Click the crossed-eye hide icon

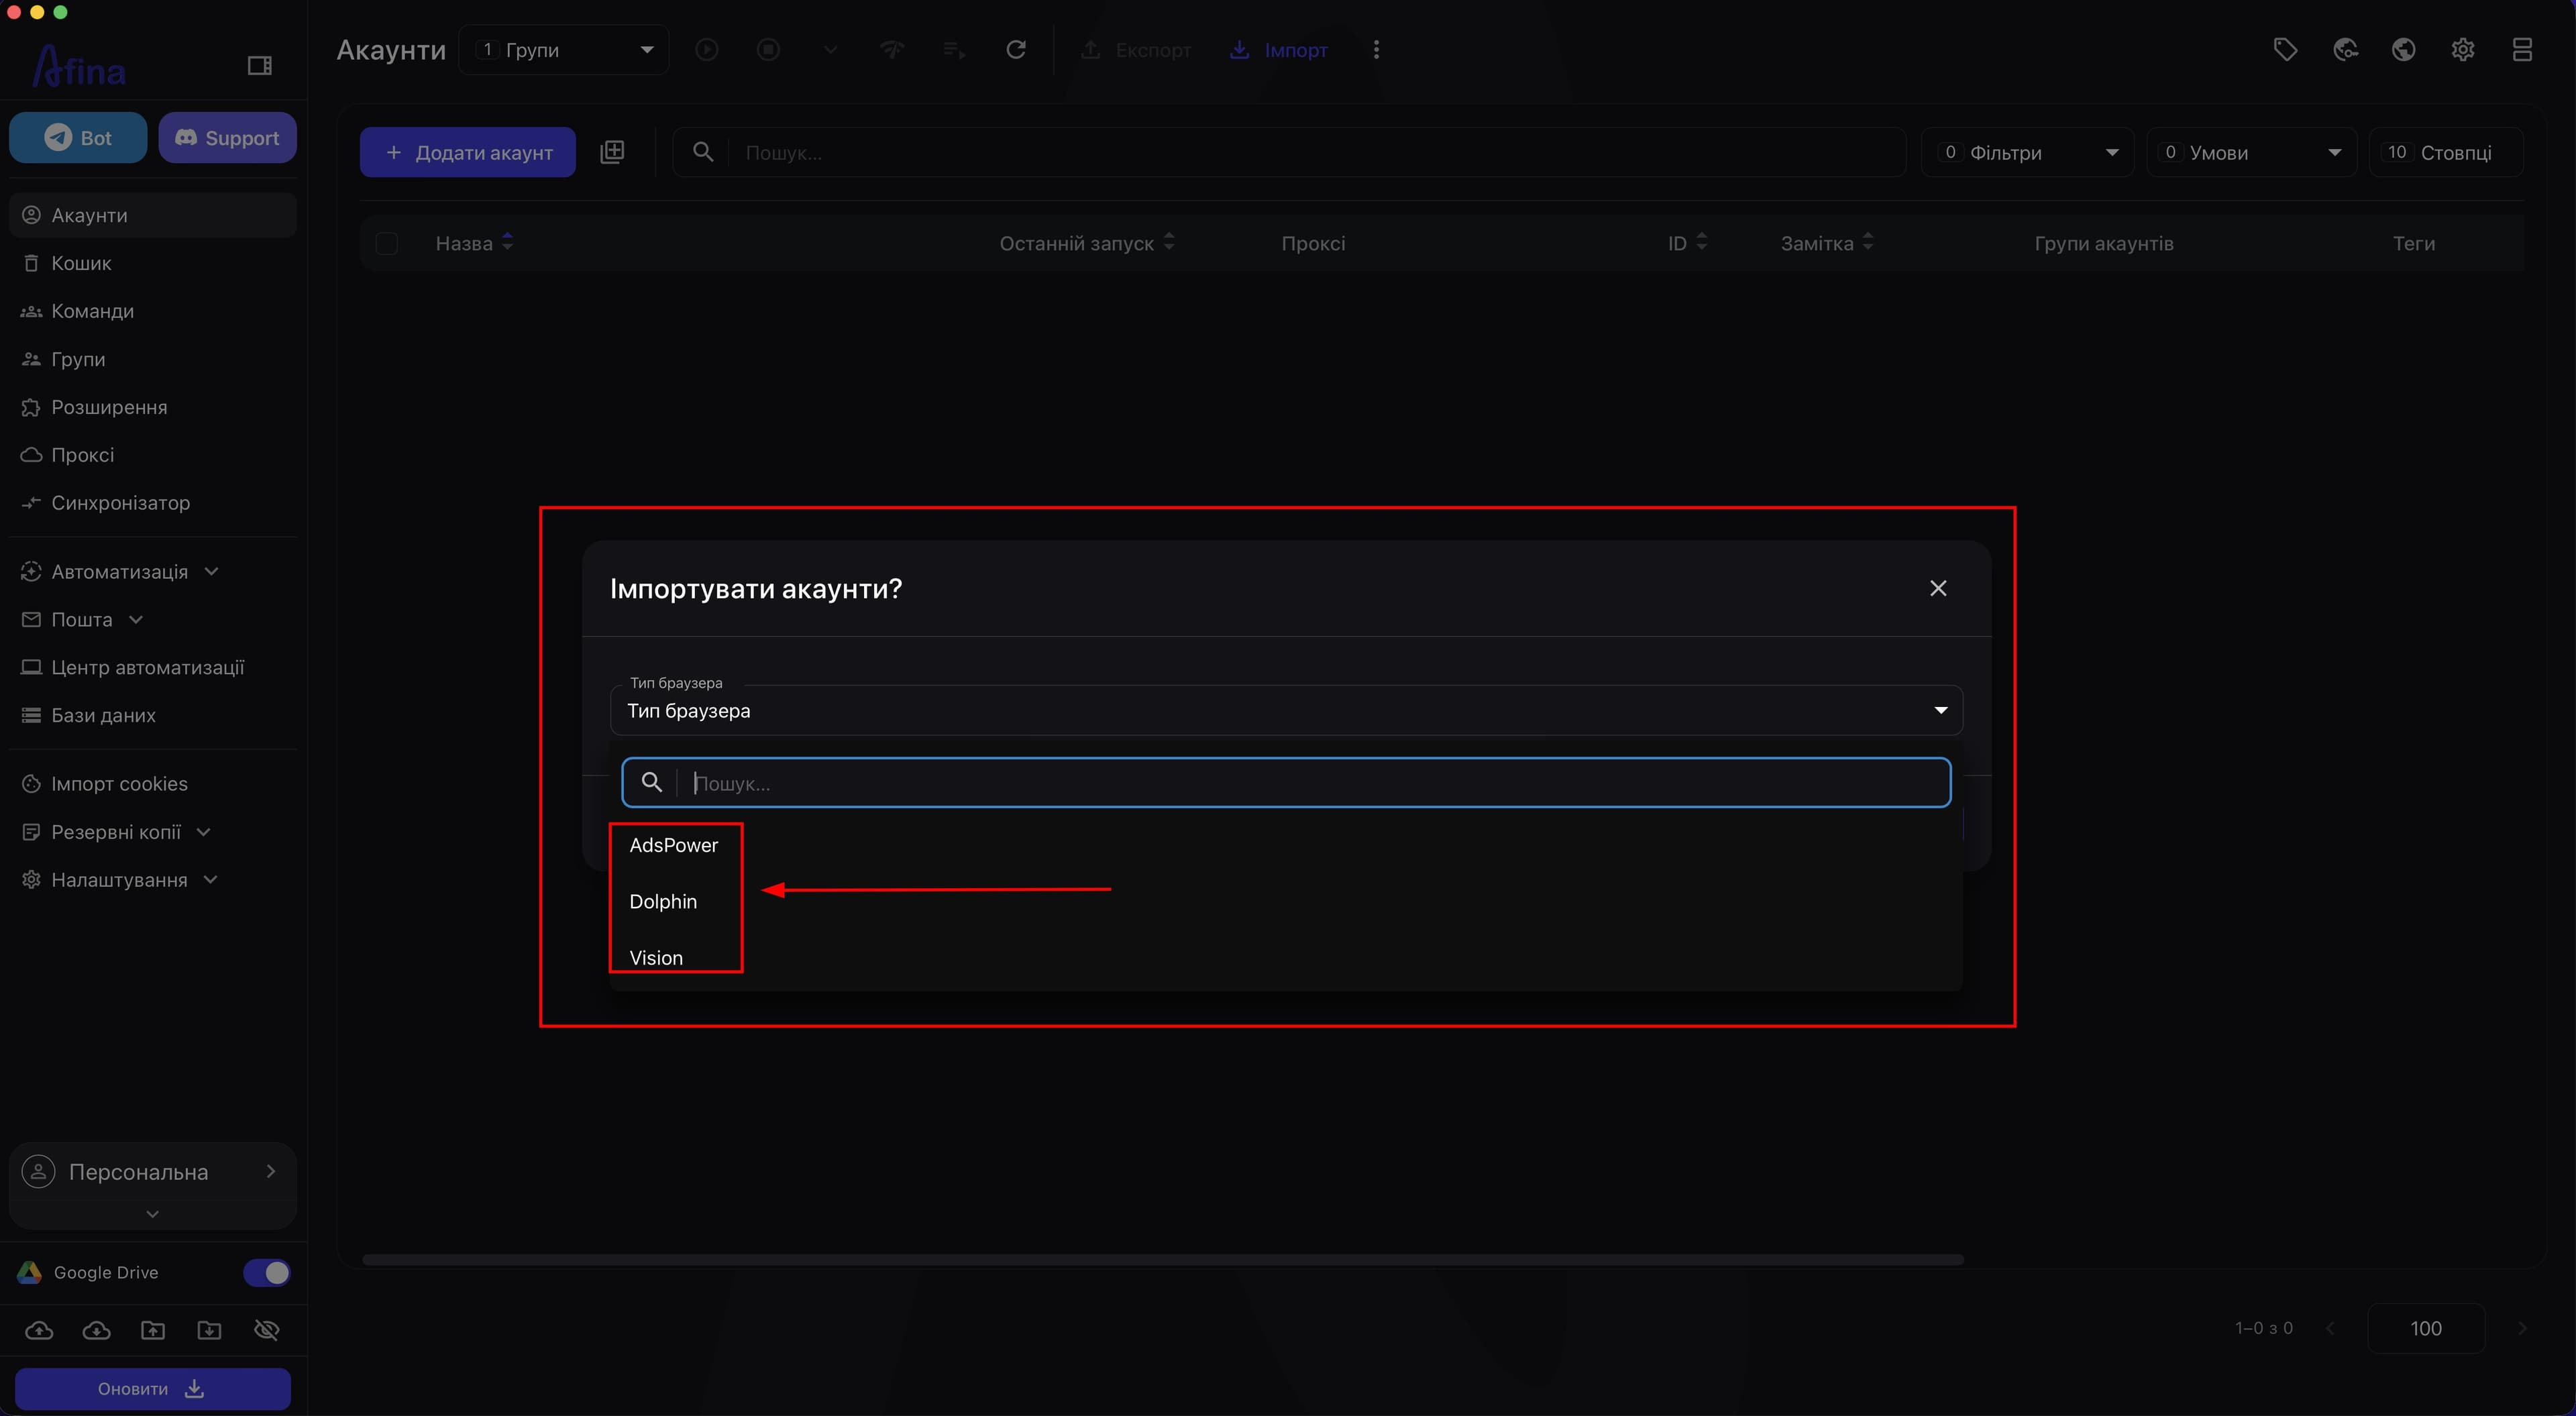(267, 1330)
